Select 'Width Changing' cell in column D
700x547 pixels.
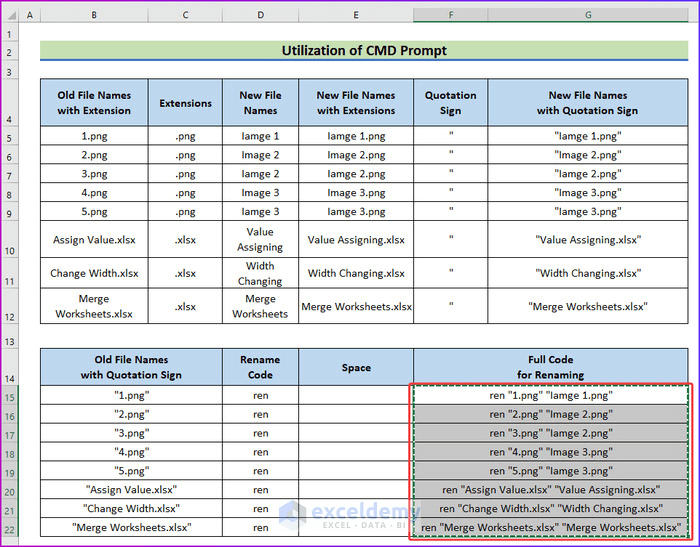pos(260,273)
